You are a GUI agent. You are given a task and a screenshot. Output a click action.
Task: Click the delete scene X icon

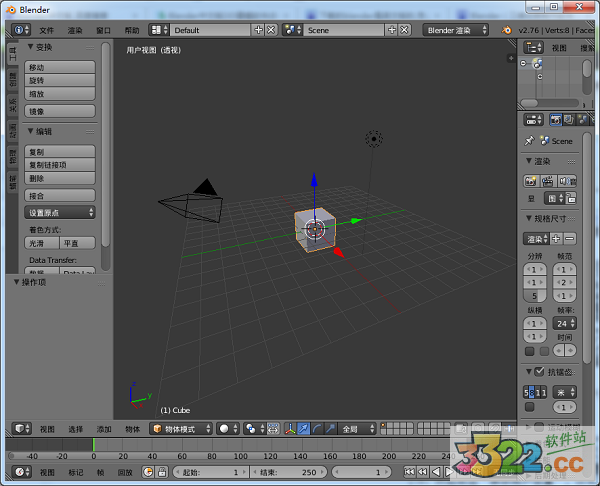[x=405, y=30]
